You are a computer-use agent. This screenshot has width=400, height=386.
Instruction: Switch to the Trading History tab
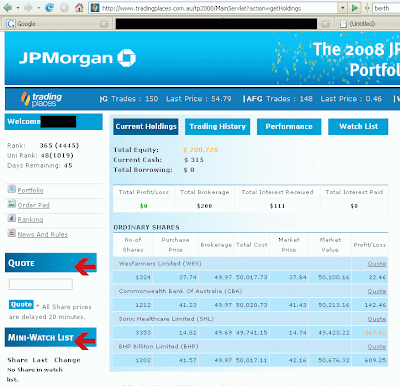pos(217,127)
